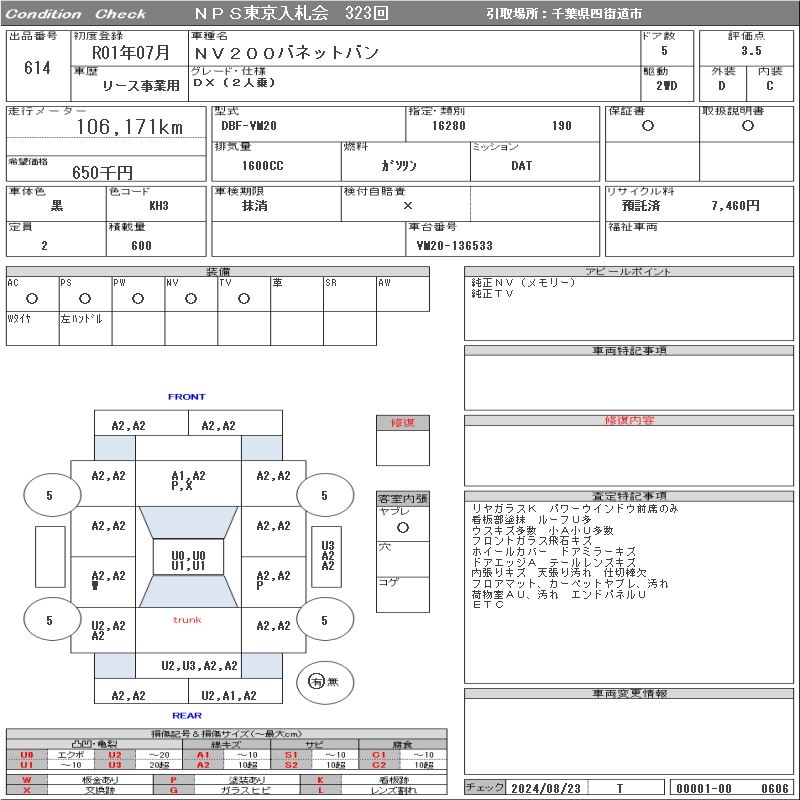Click the red 'trunk' label

click(x=187, y=620)
